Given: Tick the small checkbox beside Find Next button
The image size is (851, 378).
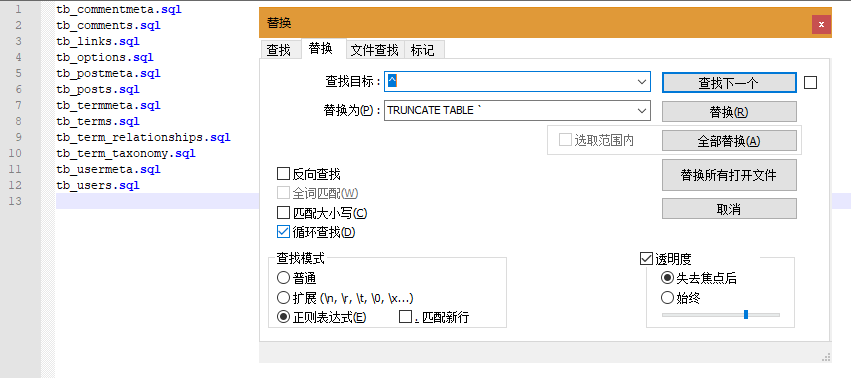Looking at the screenshot, I should (810, 83).
